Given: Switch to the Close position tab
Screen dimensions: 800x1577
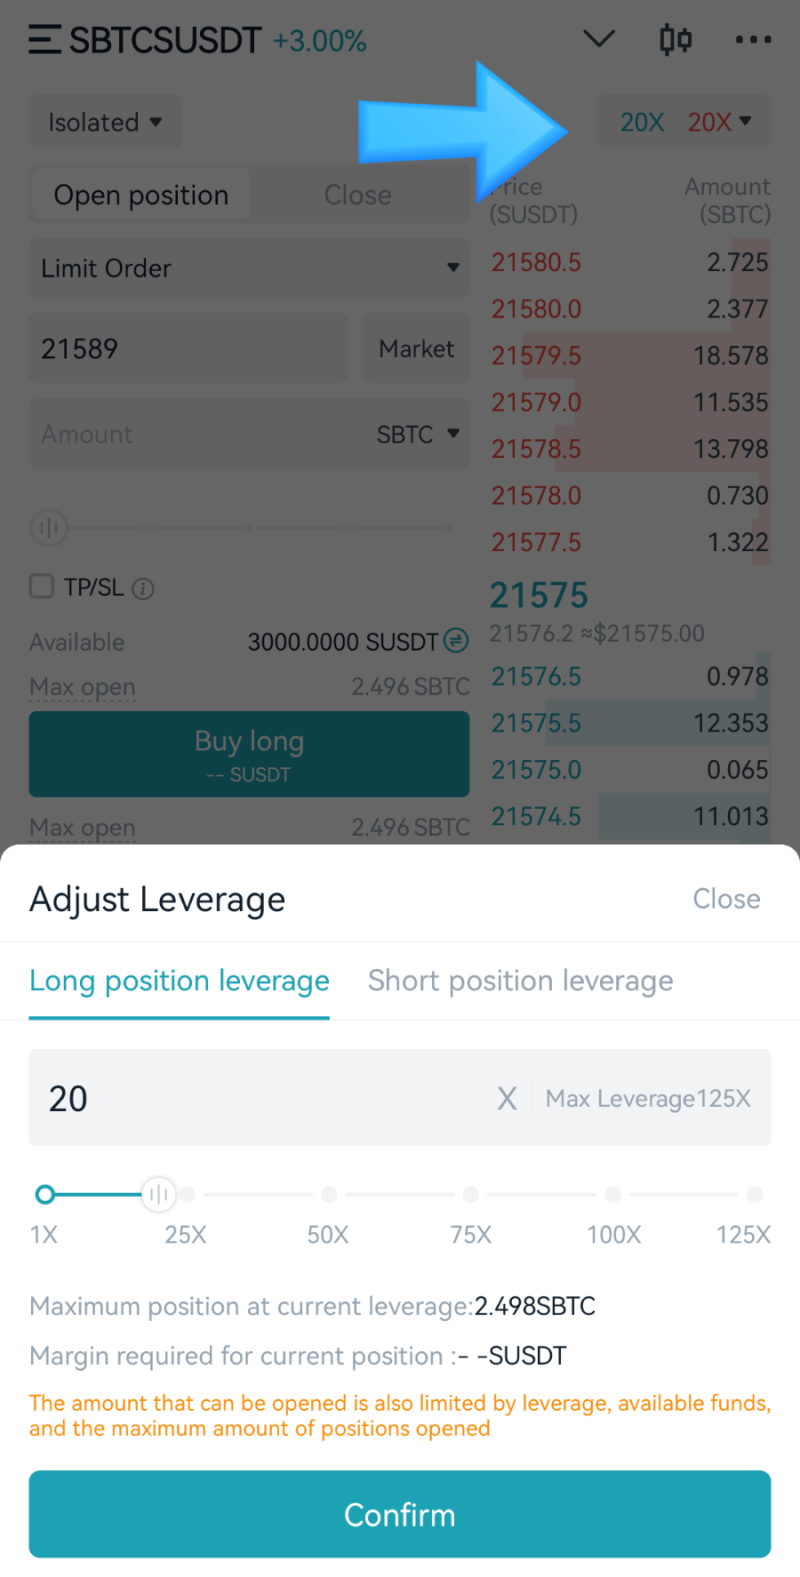Looking at the screenshot, I should pos(357,195).
